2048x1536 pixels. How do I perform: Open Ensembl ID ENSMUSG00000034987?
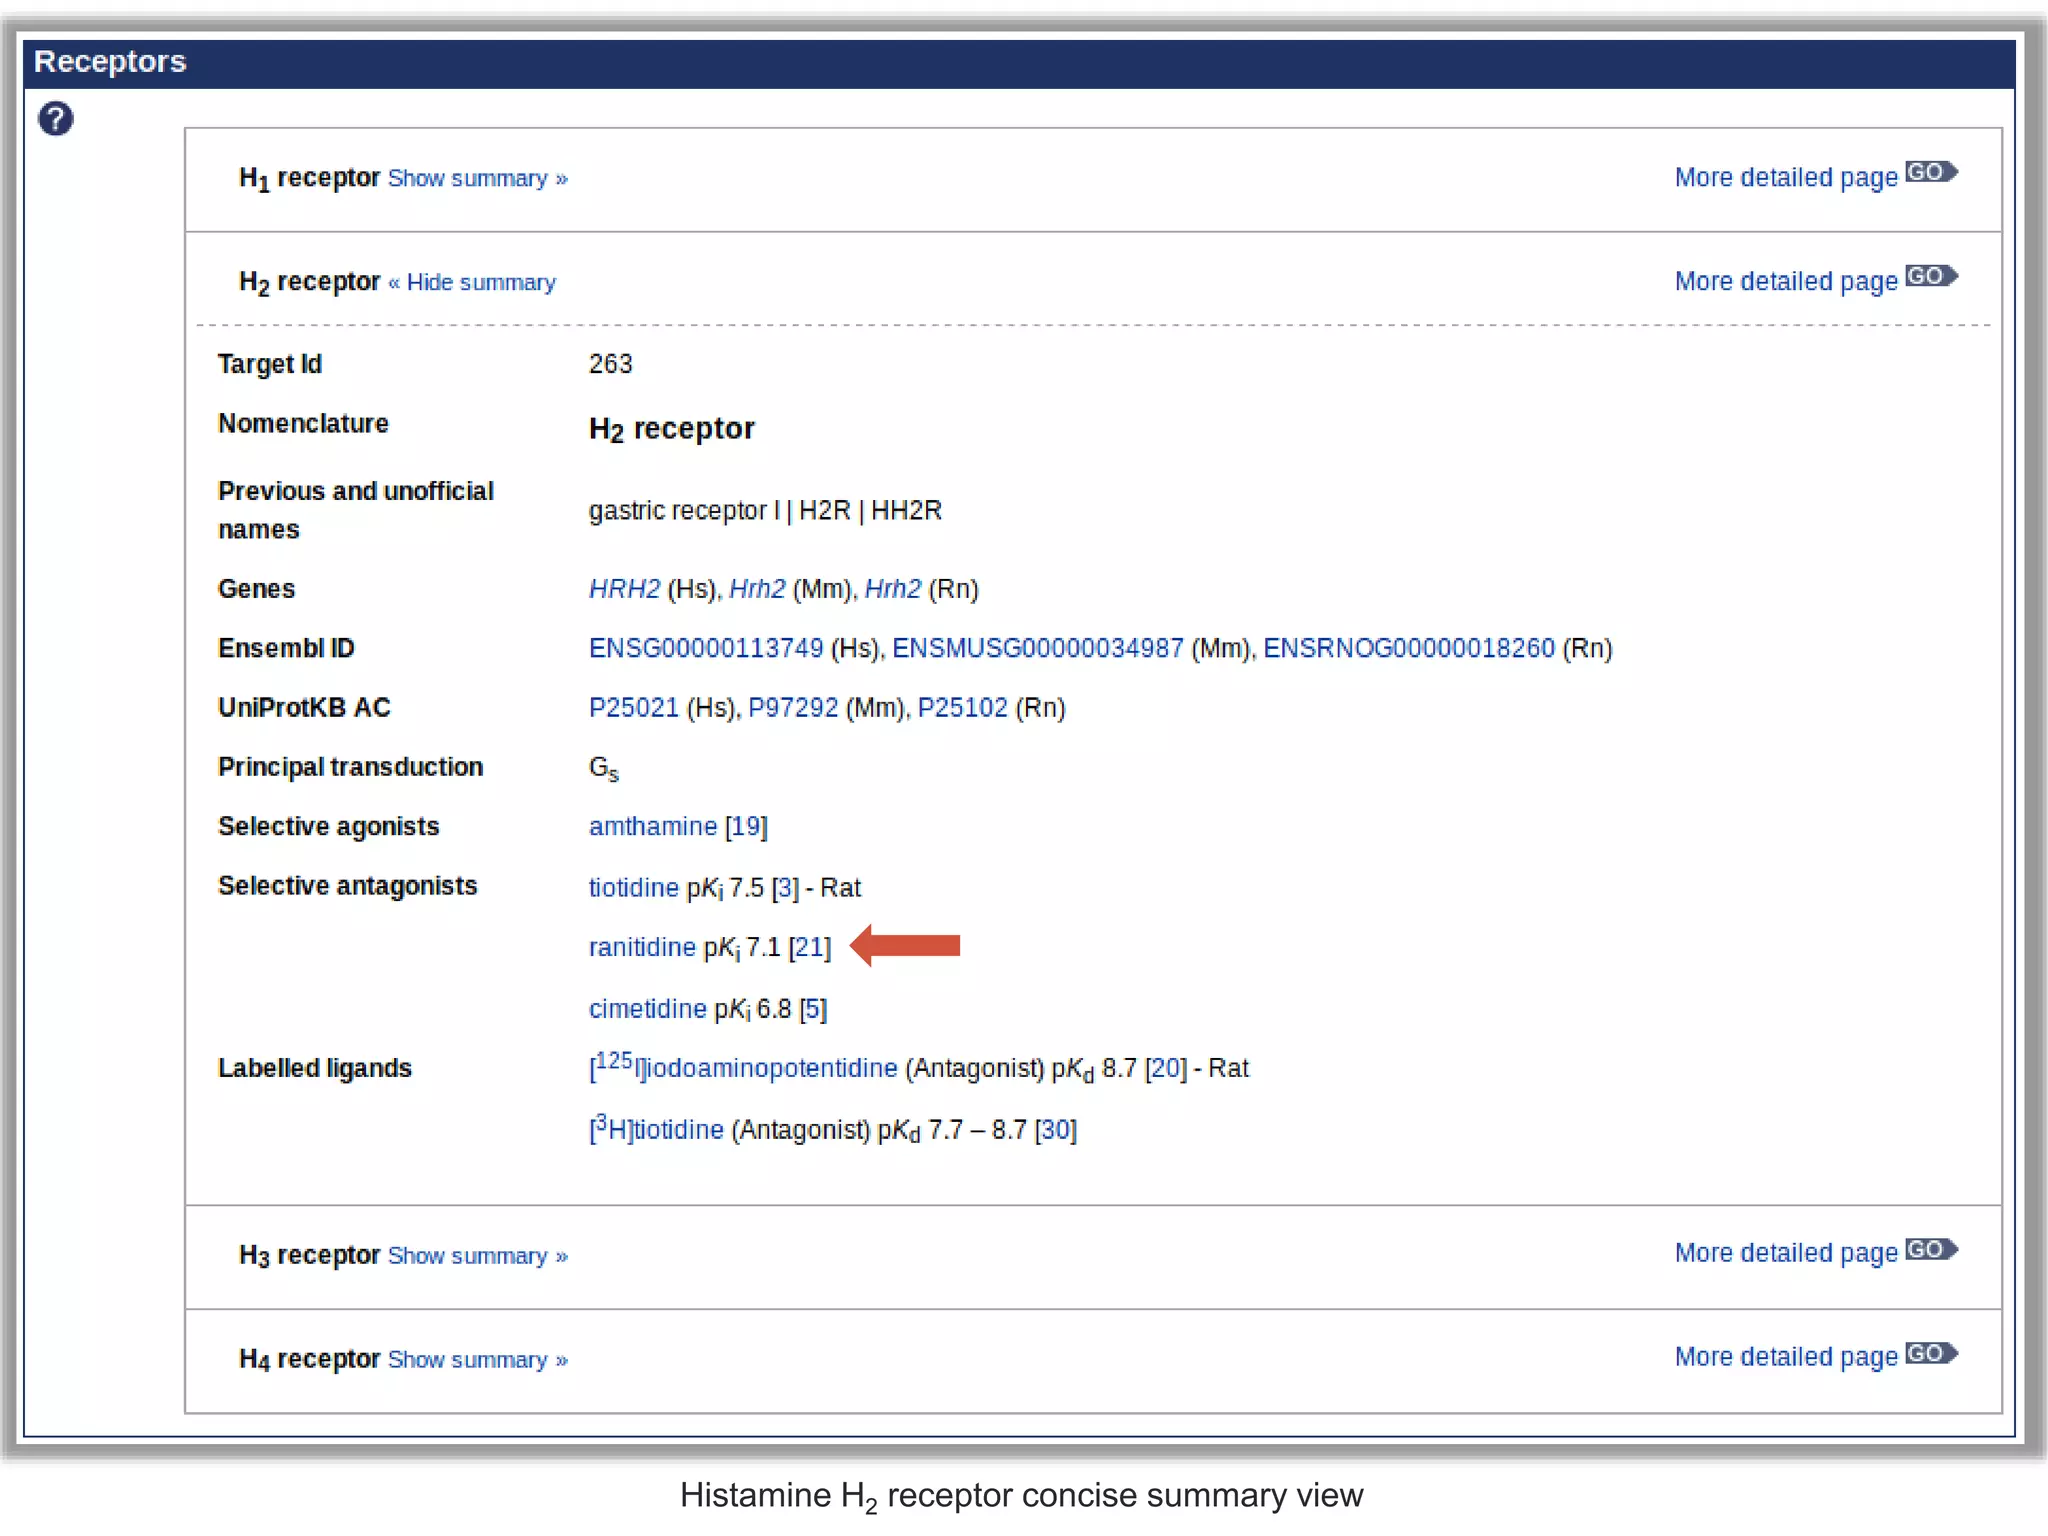click(1038, 648)
